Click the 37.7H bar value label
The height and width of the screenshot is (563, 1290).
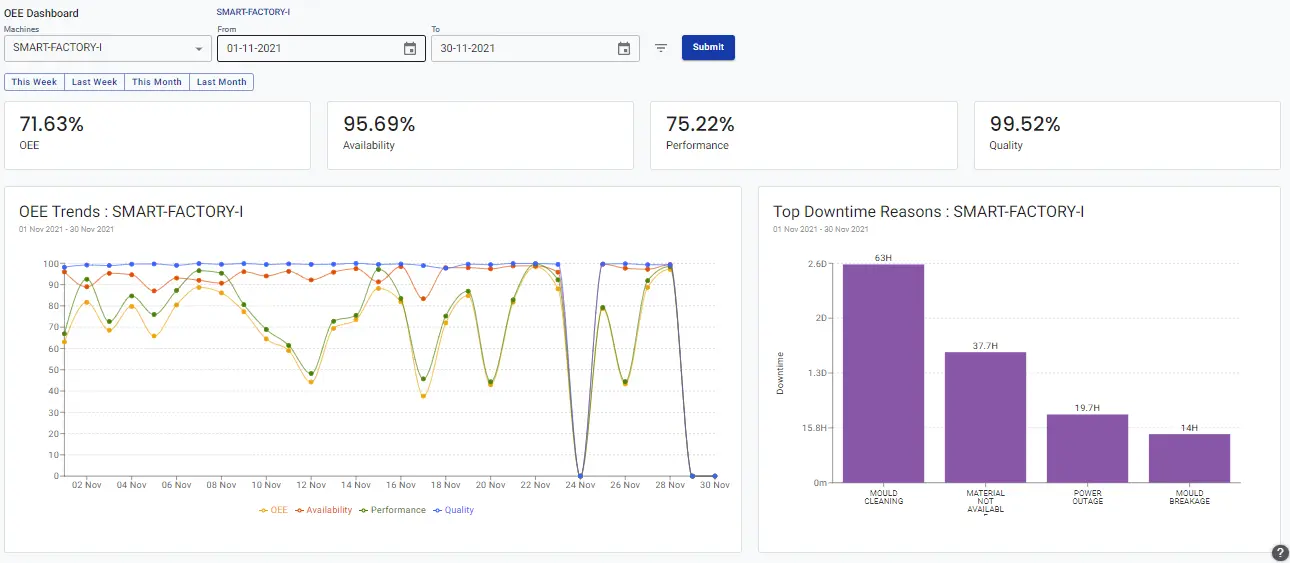[x=985, y=346]
